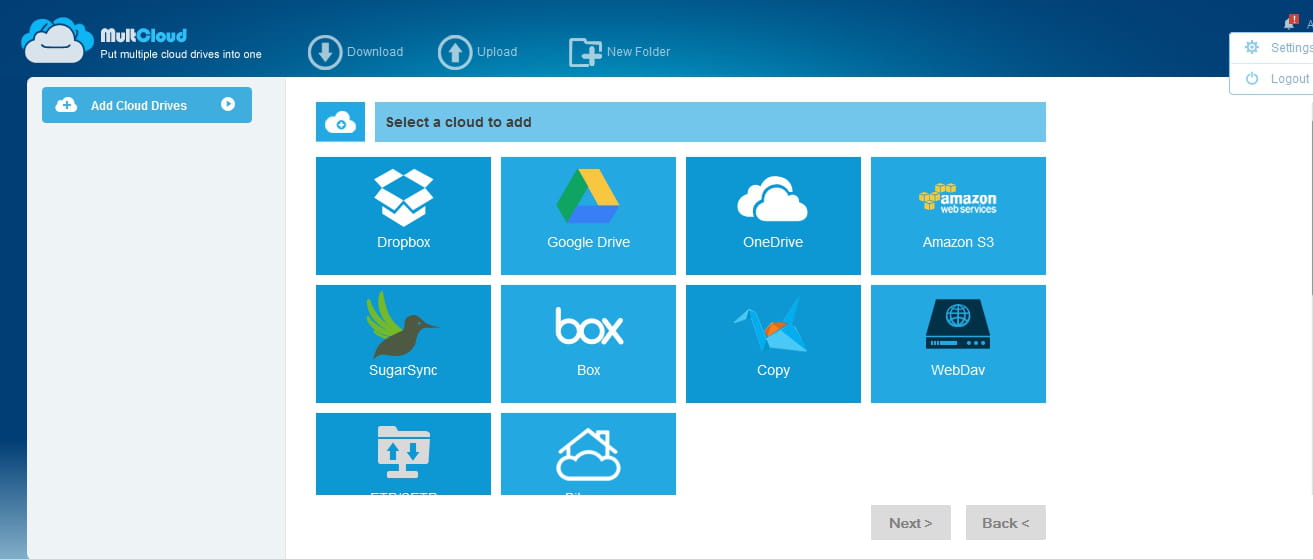Select the house cloud tile
Viewport: 1313px width, 559px height.
click(x=588, y=453)
